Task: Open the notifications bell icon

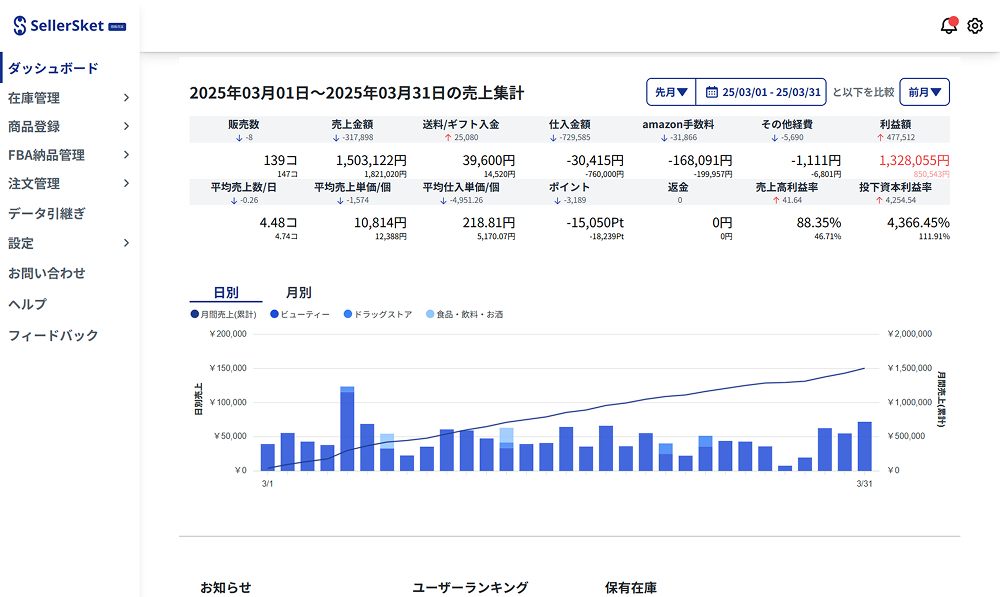Action: 948,26
